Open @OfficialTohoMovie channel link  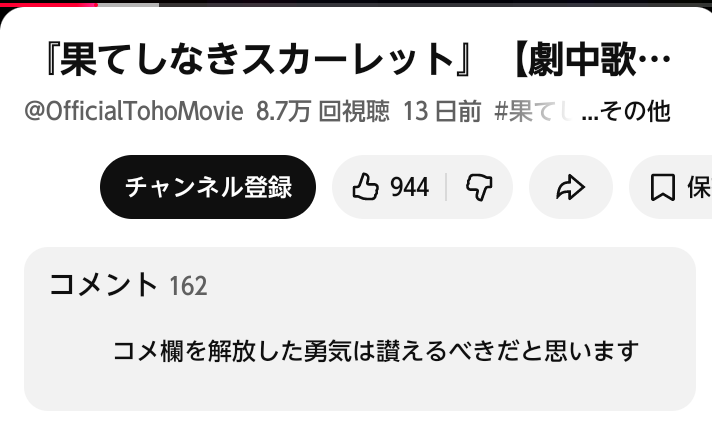pos(134,111)
